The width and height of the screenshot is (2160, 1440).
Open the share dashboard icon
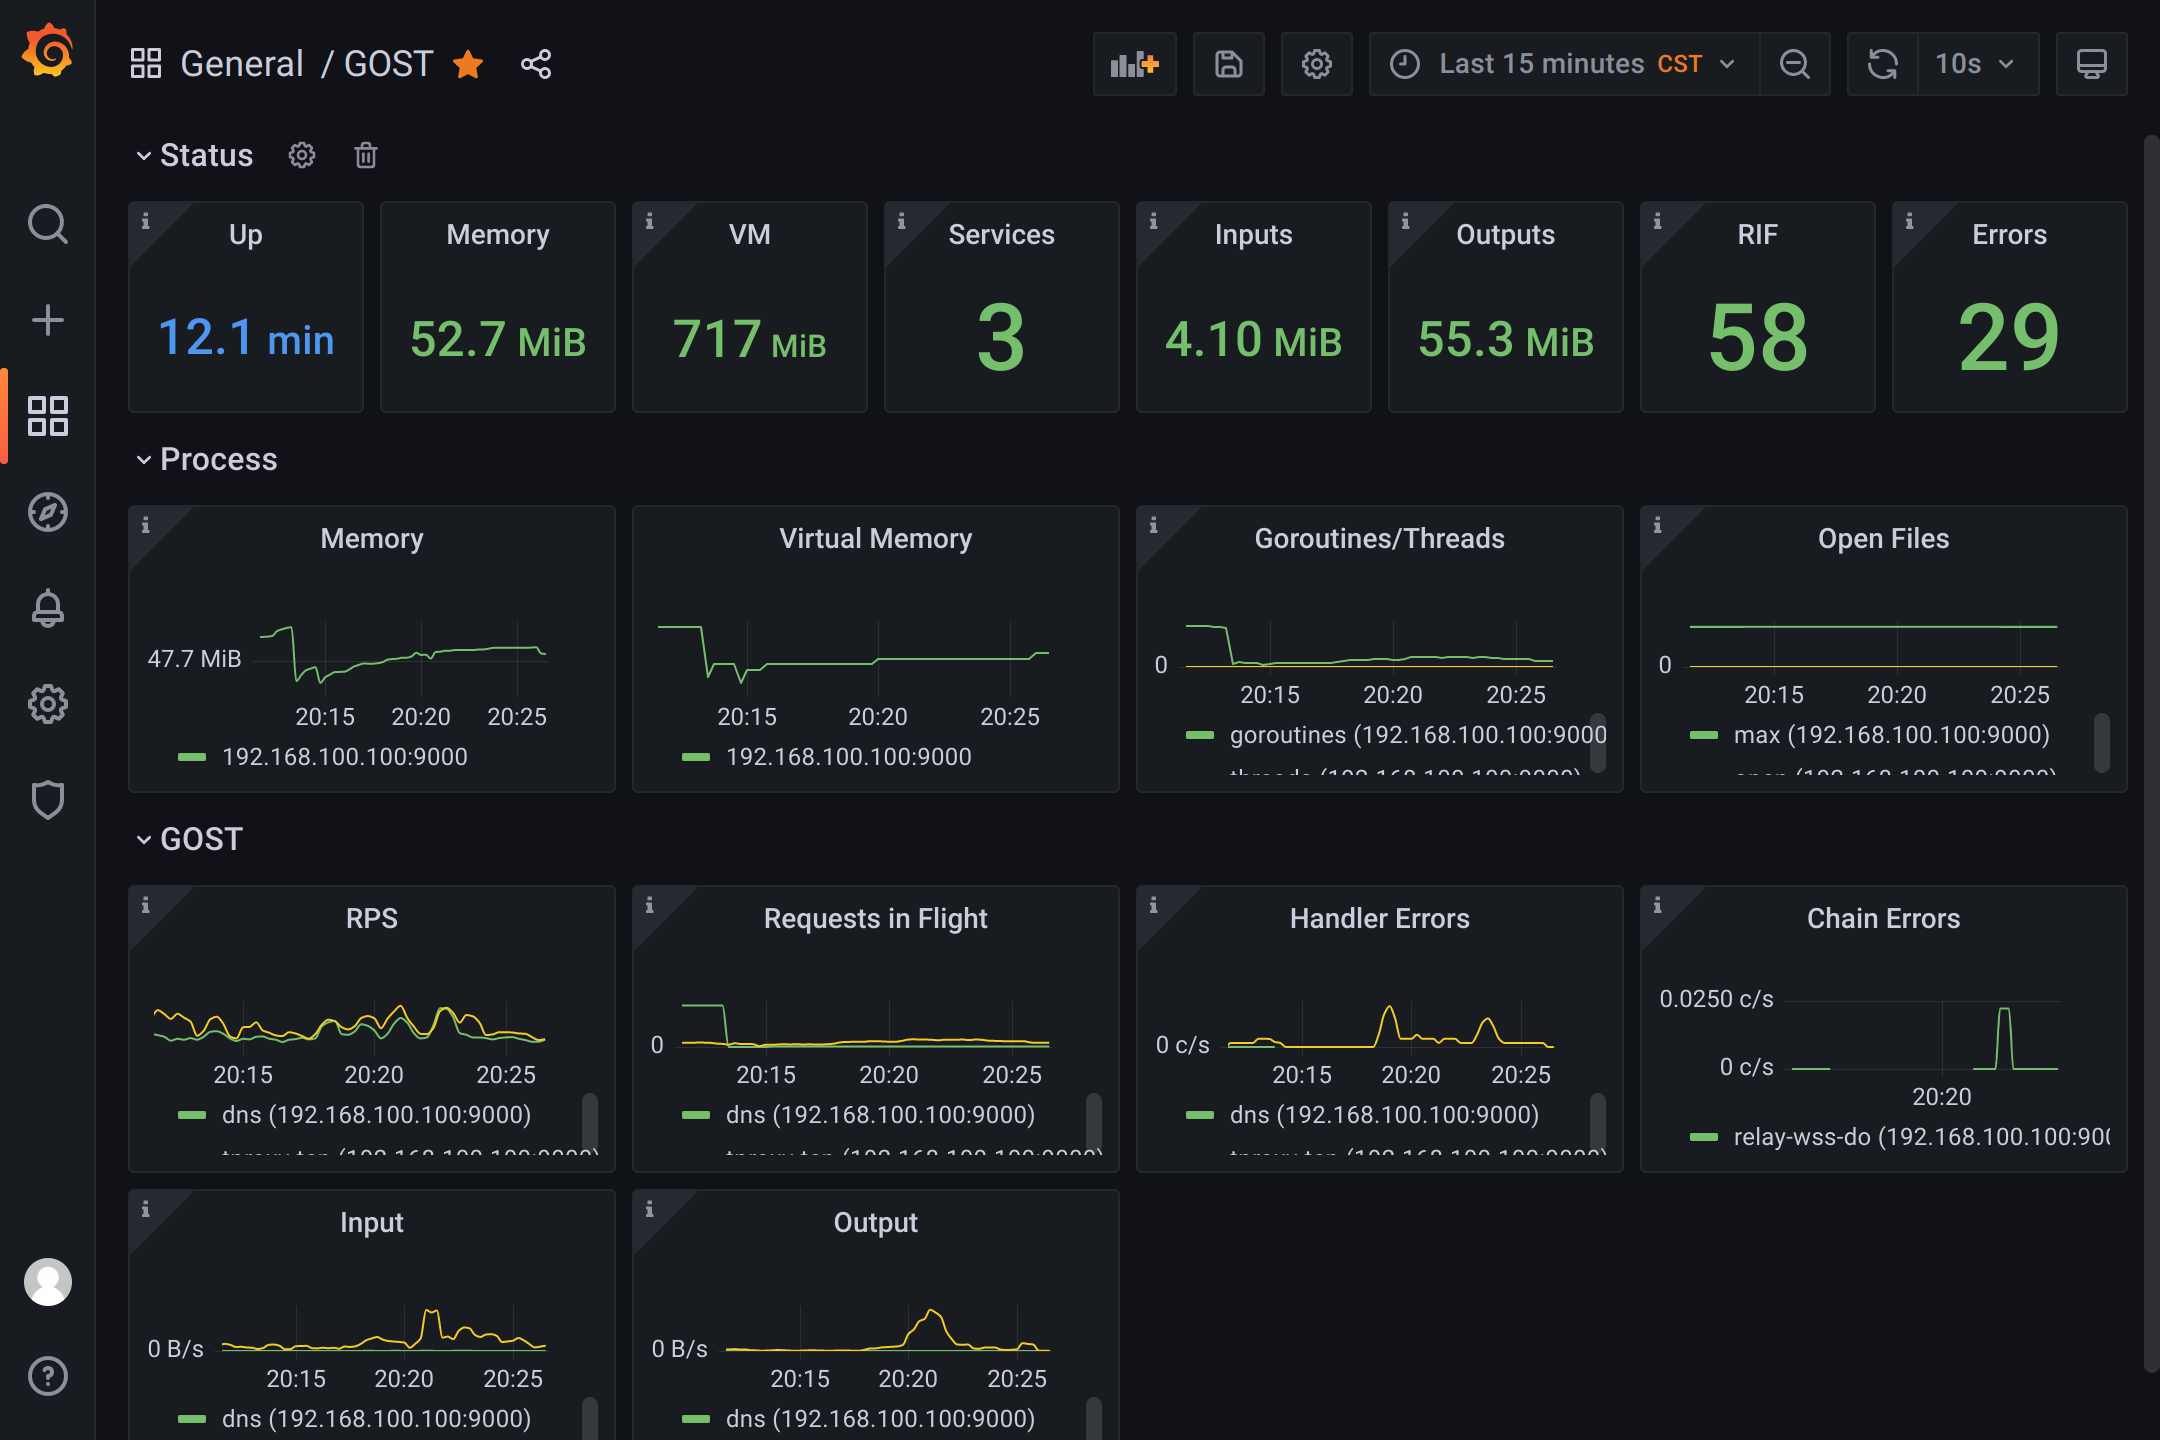point(536,63)
